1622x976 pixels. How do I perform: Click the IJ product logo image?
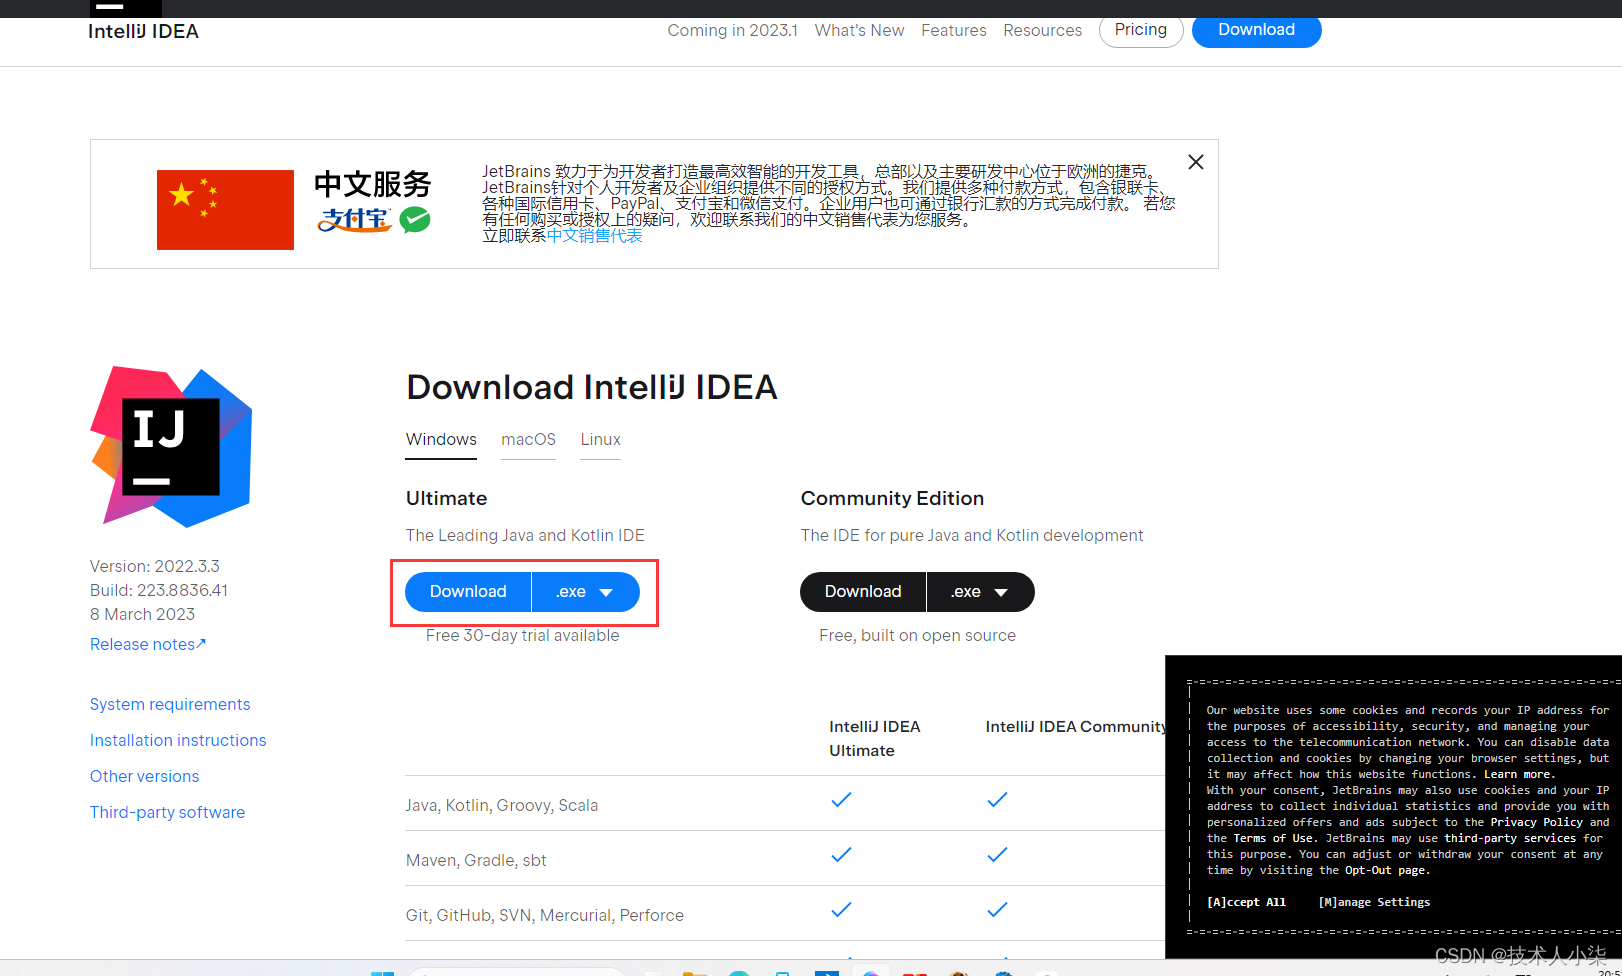click(x=170, y=446)
